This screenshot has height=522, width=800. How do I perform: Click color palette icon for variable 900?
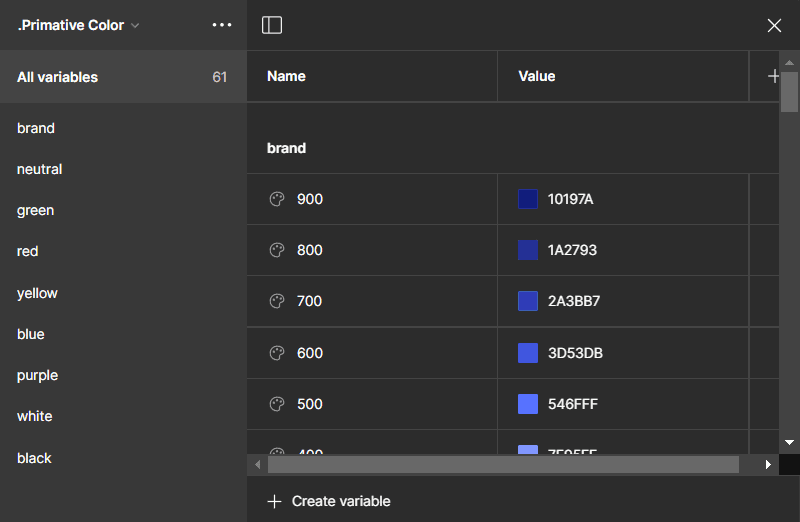277,199
